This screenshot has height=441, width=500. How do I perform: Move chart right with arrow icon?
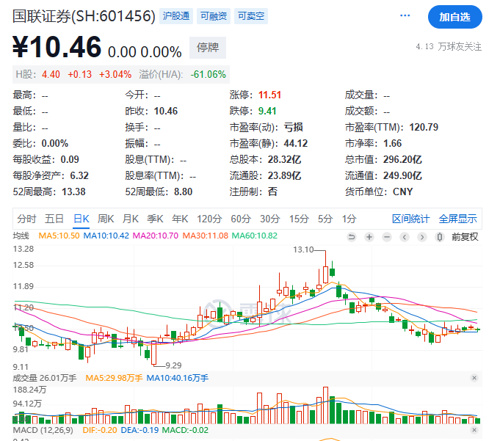point(422,237)
